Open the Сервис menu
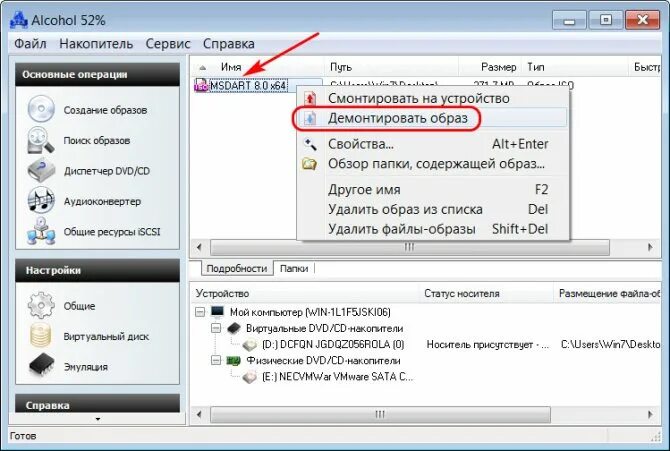Image resolution: width=670 pixels, height=451 pixels. point(168,43)
